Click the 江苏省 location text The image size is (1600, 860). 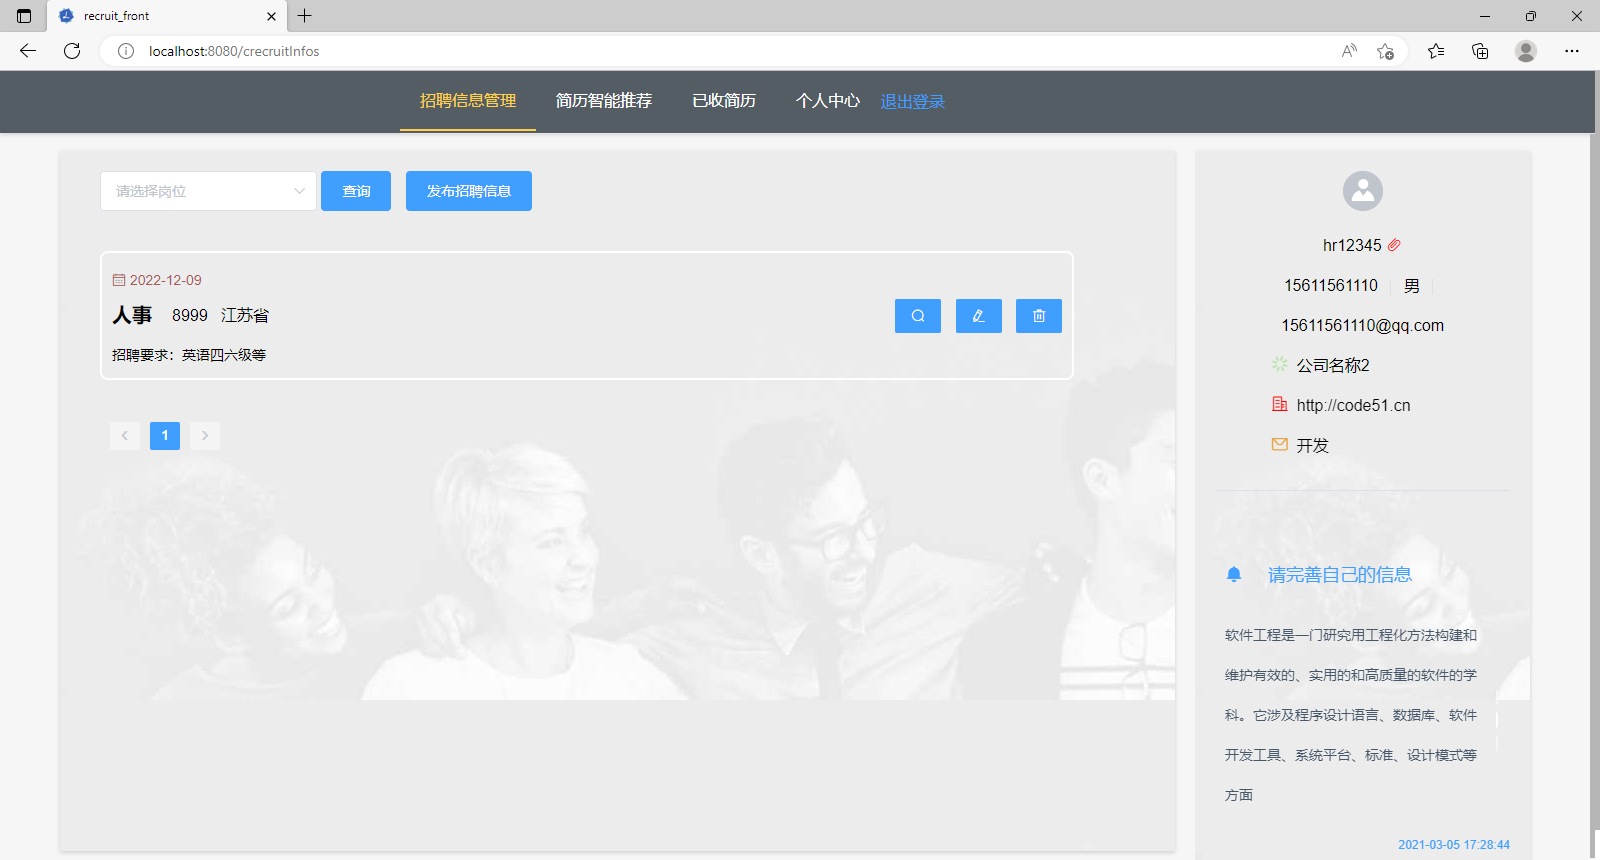click(245, 315)
